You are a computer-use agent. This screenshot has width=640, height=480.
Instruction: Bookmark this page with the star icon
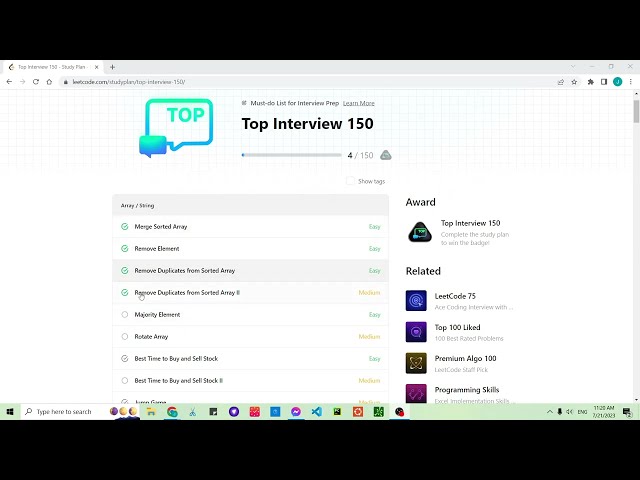tap(574, 82)
